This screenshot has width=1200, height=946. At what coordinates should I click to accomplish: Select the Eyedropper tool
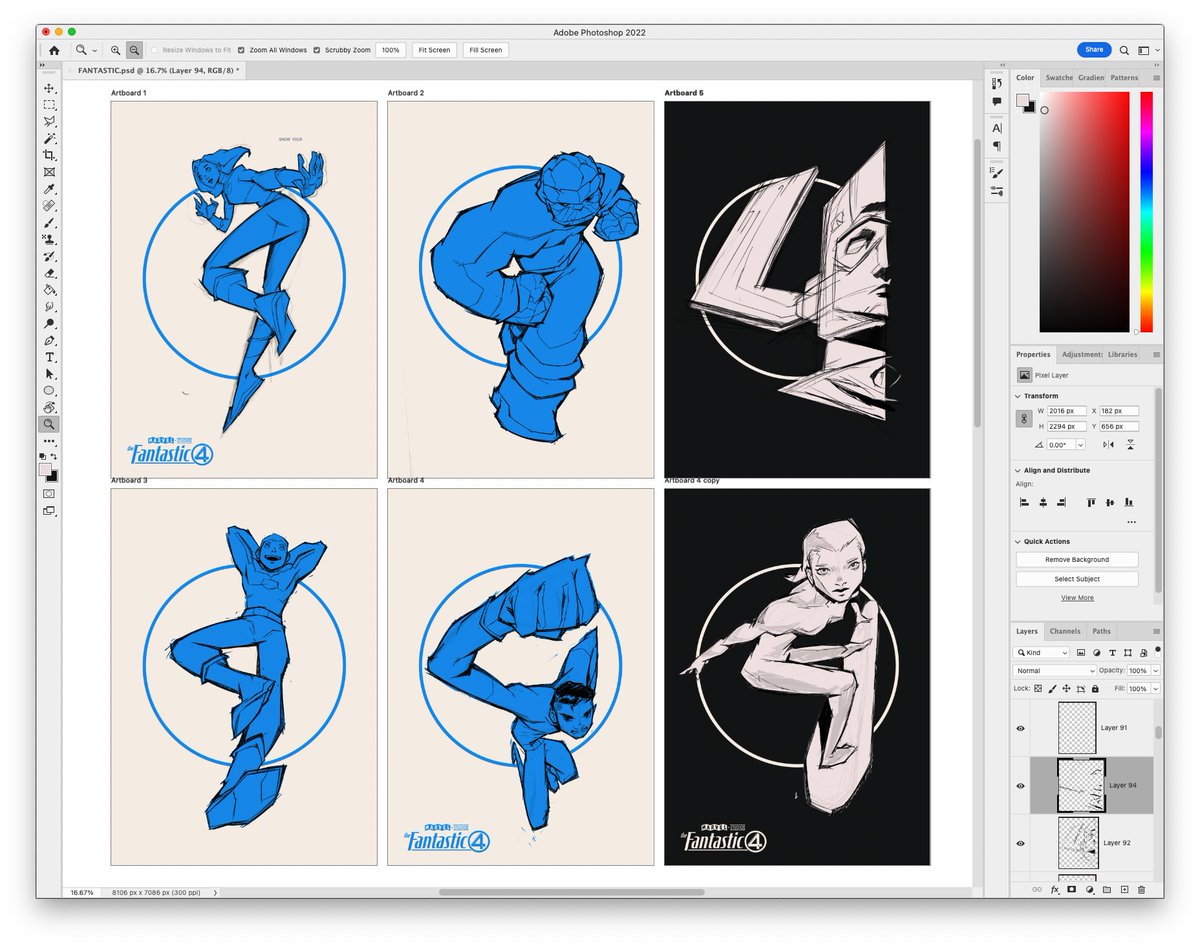(x=49, y=189)
